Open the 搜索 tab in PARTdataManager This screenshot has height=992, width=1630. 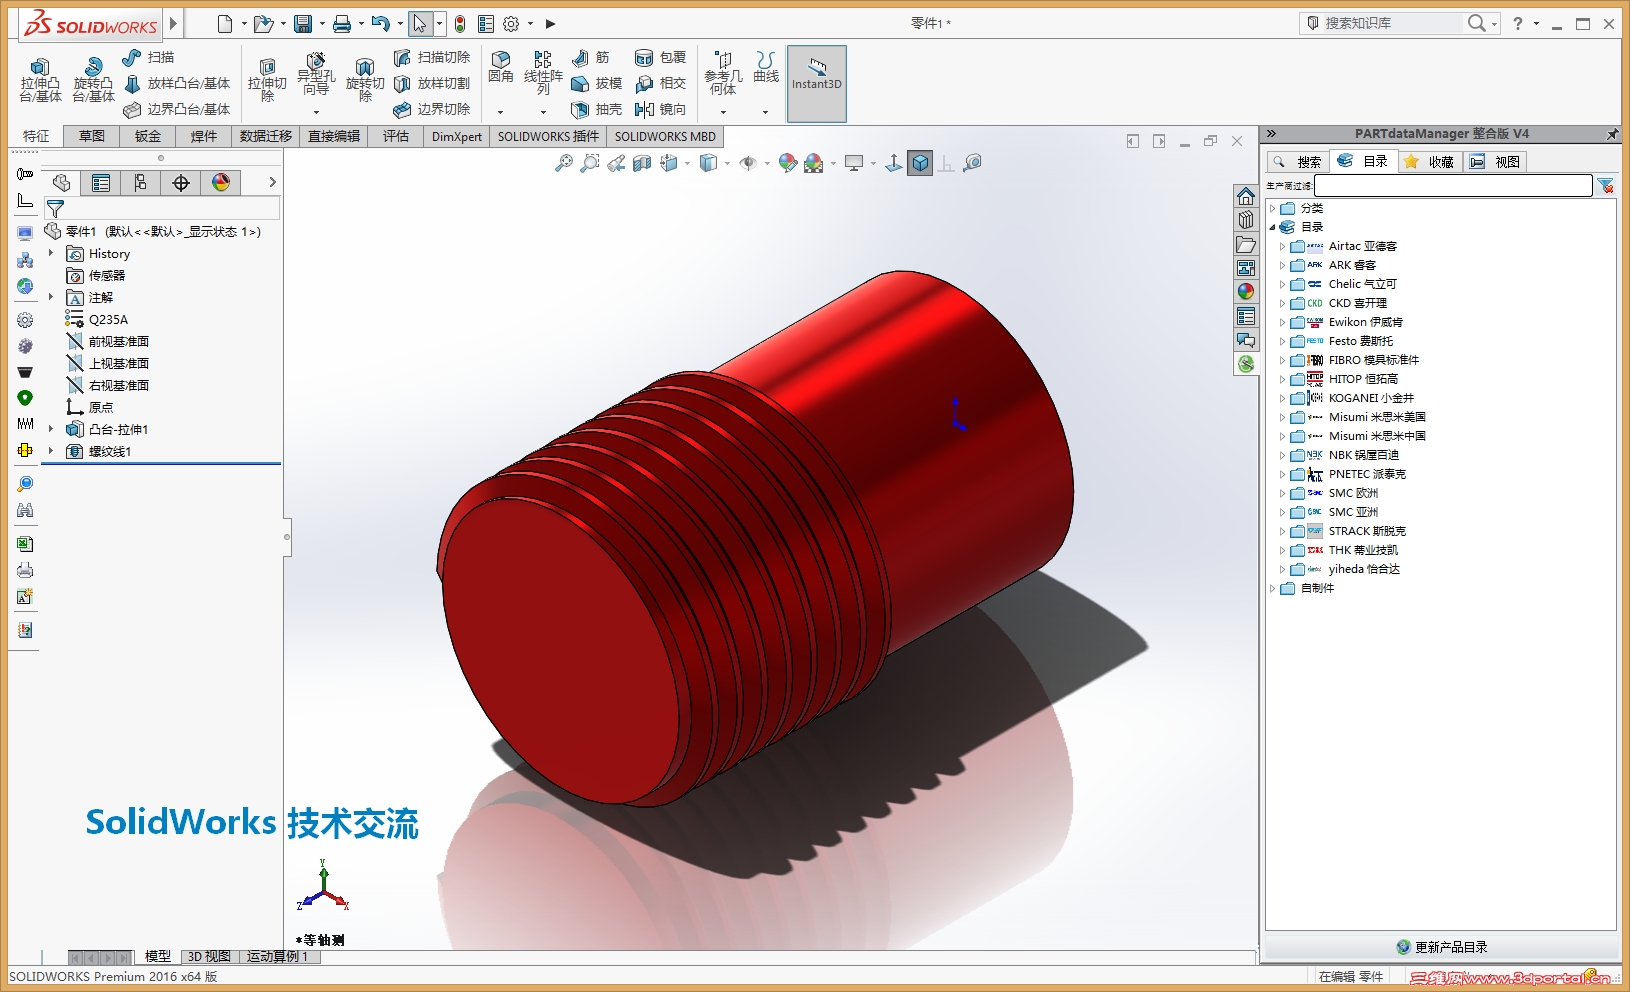(x=1298, y=162)
